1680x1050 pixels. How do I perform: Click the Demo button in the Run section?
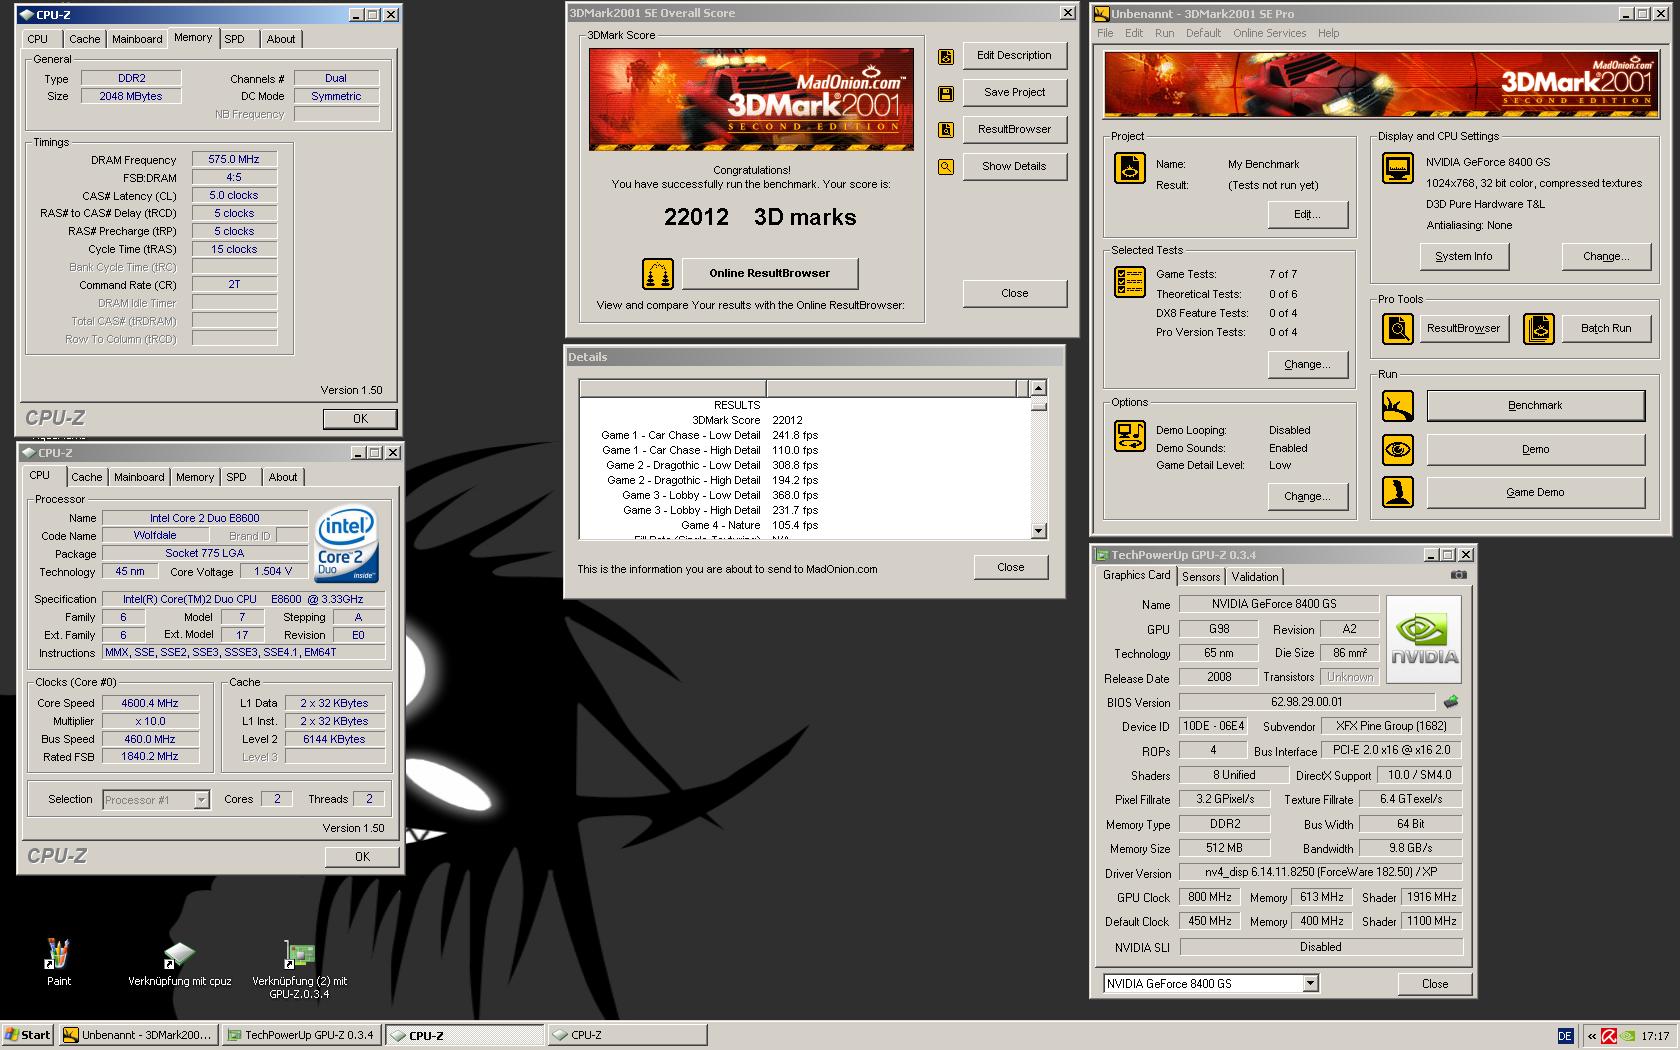(x=1535, y=449)
